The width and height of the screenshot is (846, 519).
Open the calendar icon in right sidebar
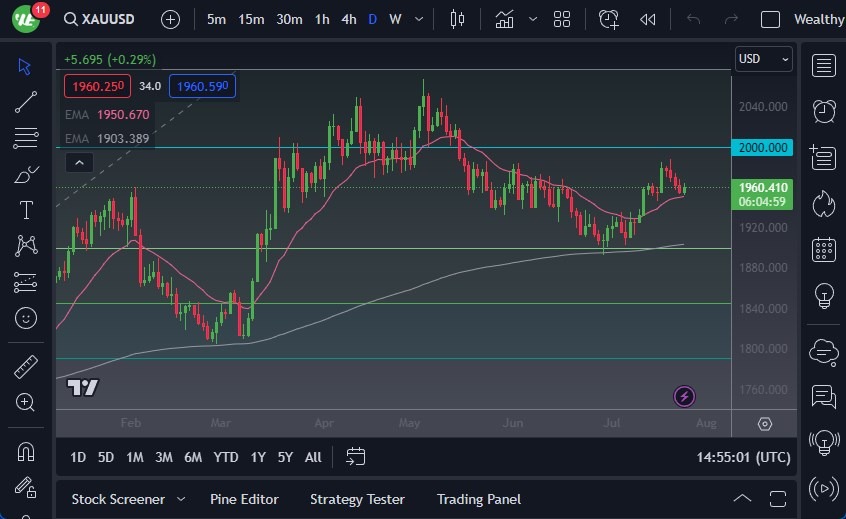click(824, 249)
